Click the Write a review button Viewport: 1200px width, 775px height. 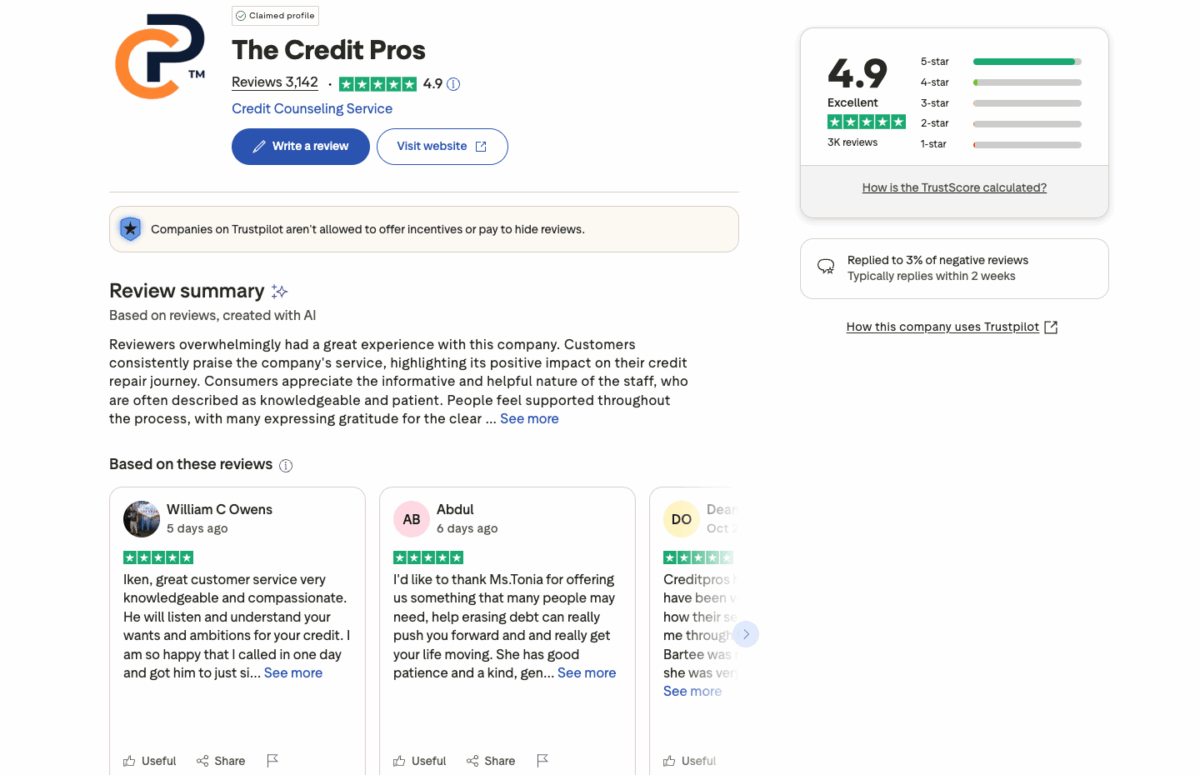pyautogui.click(x=300, y=146)
